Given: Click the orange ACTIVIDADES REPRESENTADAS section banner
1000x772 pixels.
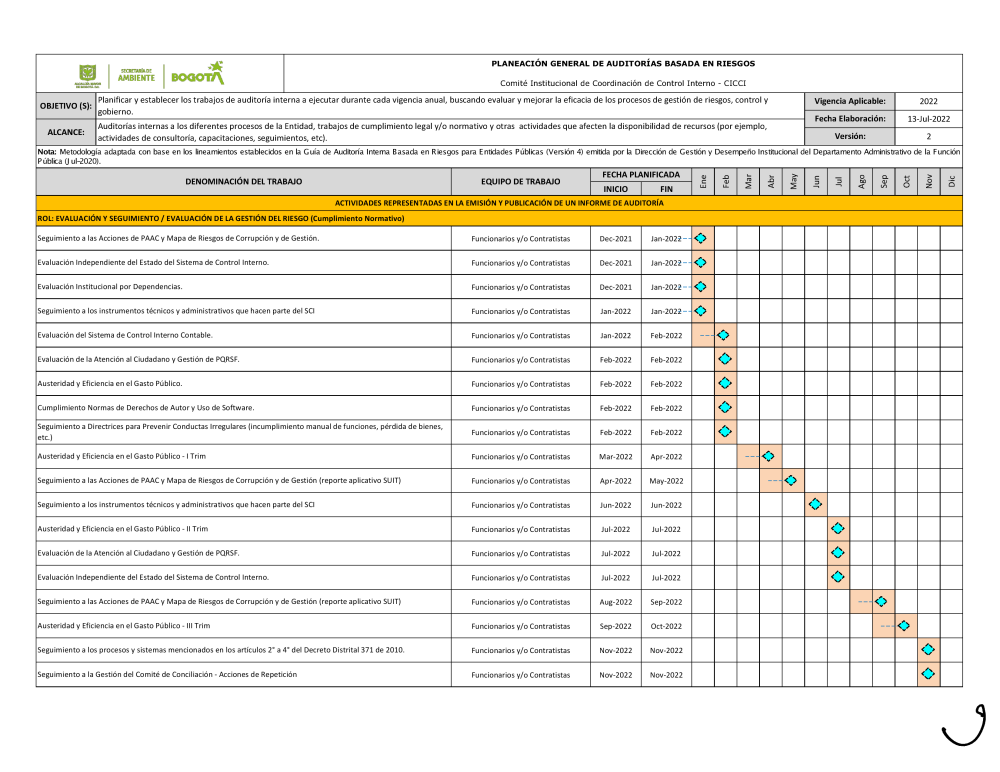Looking at the screenshot, I should pos(499,202).
